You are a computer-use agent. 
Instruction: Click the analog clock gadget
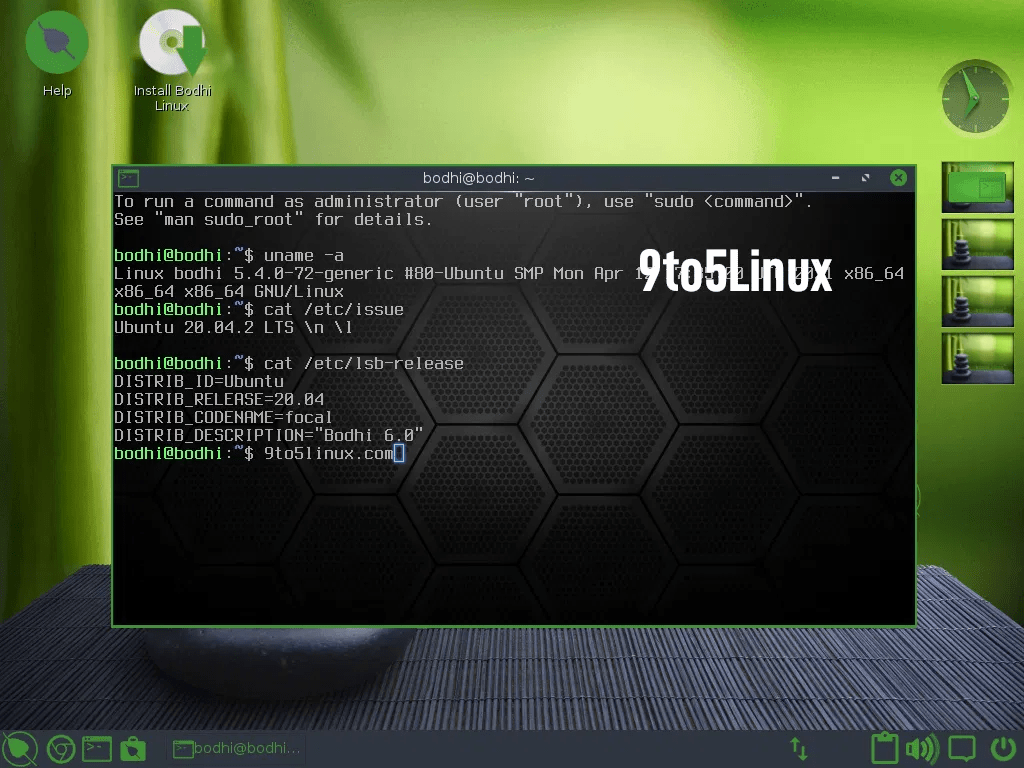tap(975, 96)
